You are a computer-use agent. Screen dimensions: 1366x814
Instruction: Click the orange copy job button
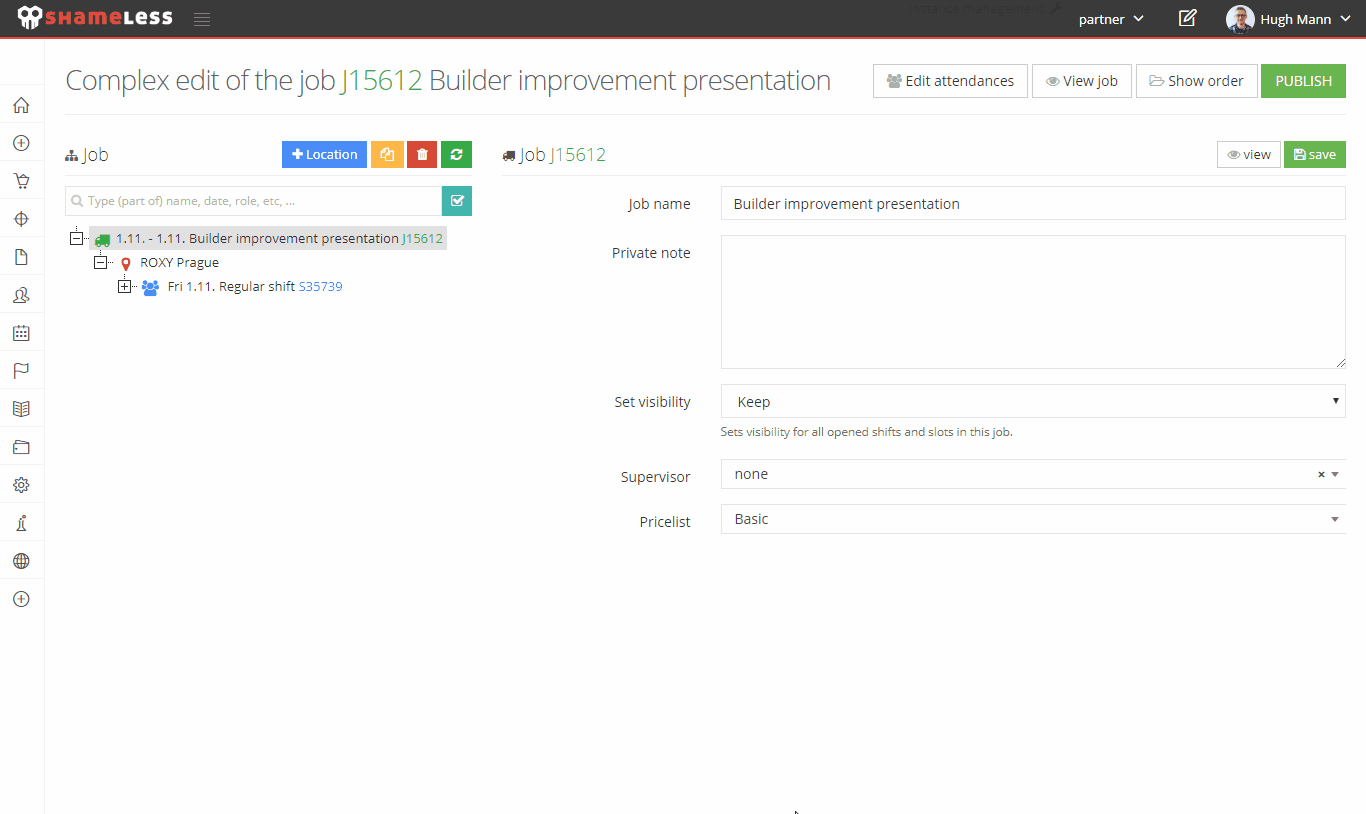point(387,154)
